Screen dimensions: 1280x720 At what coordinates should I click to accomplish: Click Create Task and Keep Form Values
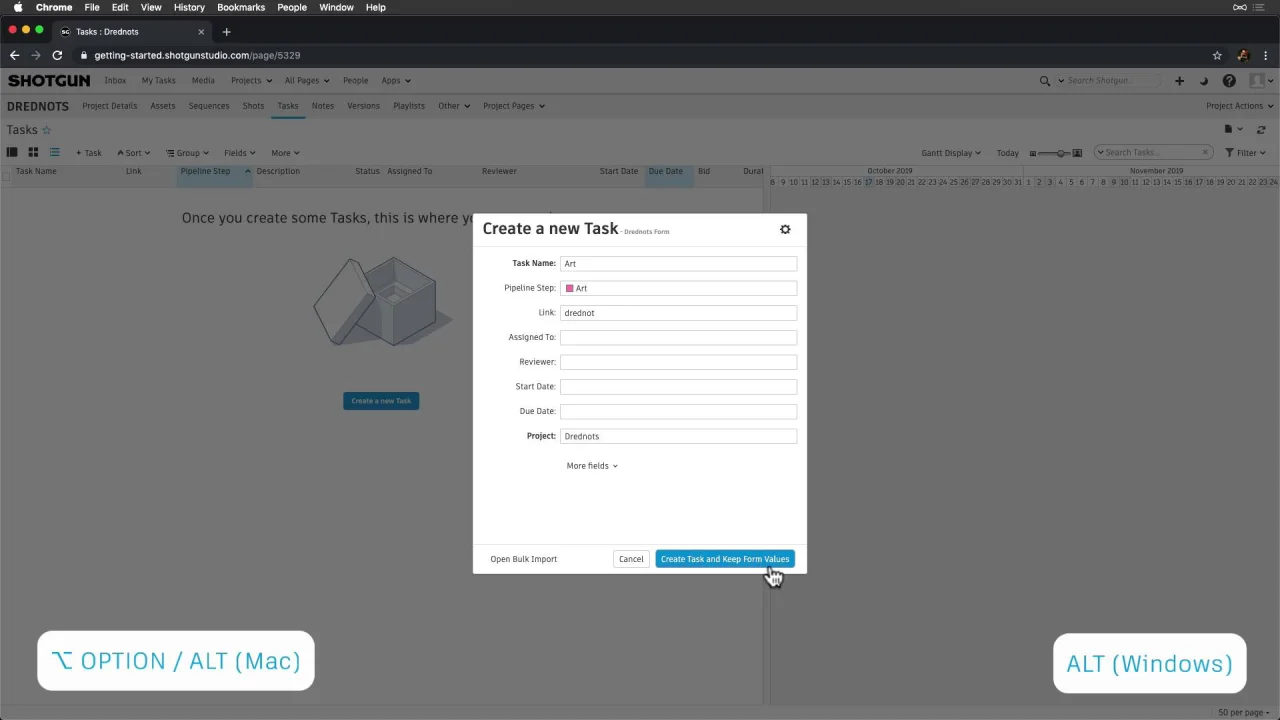(x=725, y=559)
